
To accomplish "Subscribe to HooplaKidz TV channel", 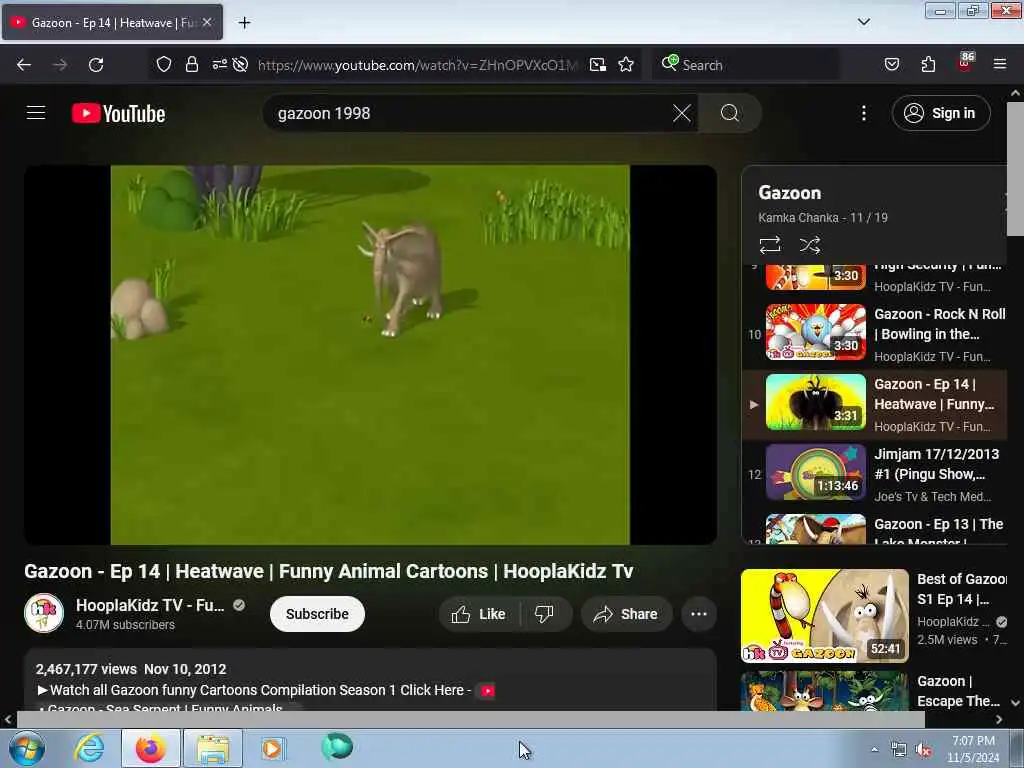I will click(x=317, y=614).
